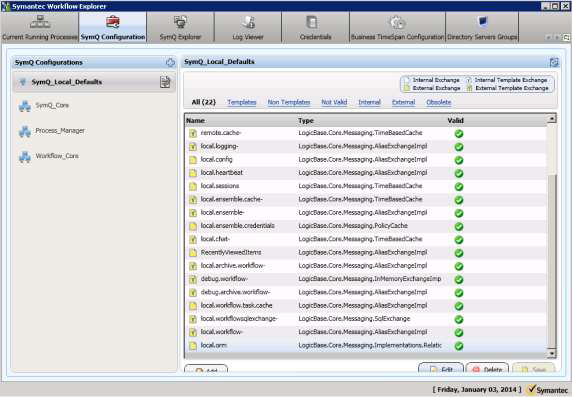
Task: Click the local.sessions row icon
Action: (193, 186)
